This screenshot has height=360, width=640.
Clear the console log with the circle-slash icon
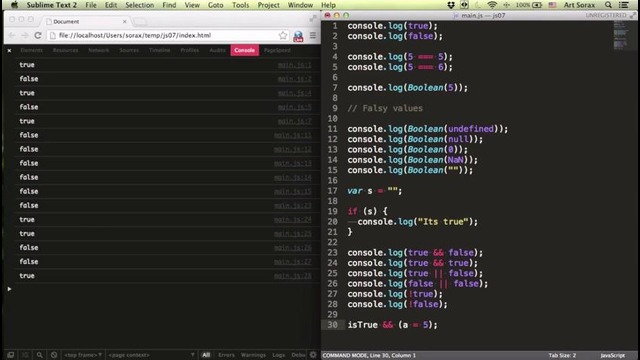(x=54, y=355)
